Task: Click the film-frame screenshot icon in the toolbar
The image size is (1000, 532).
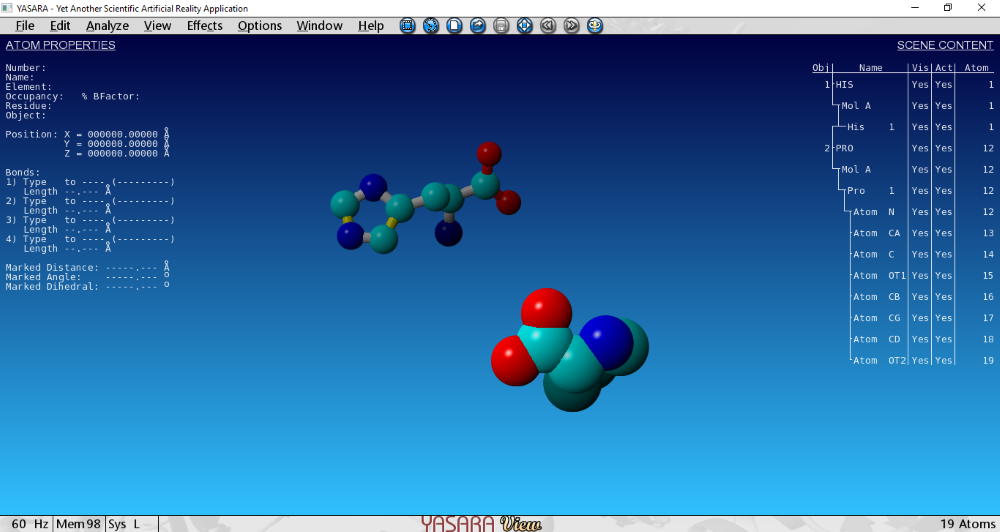Action: (408, 26)
